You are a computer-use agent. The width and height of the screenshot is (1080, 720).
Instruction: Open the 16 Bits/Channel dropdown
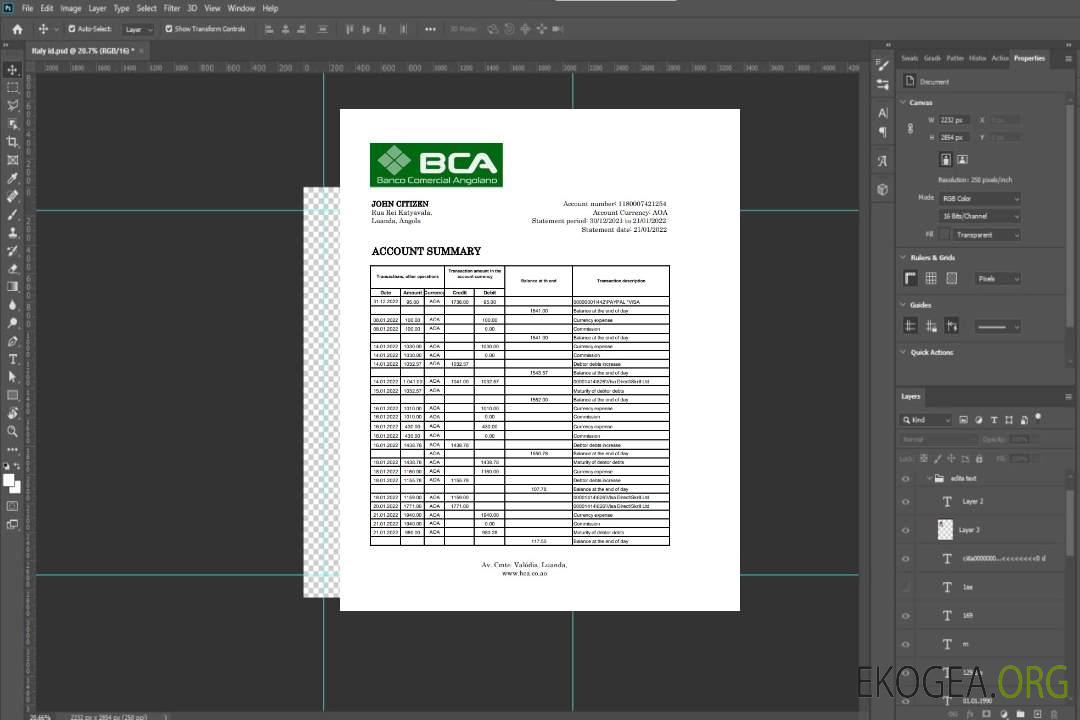[979, 216]
